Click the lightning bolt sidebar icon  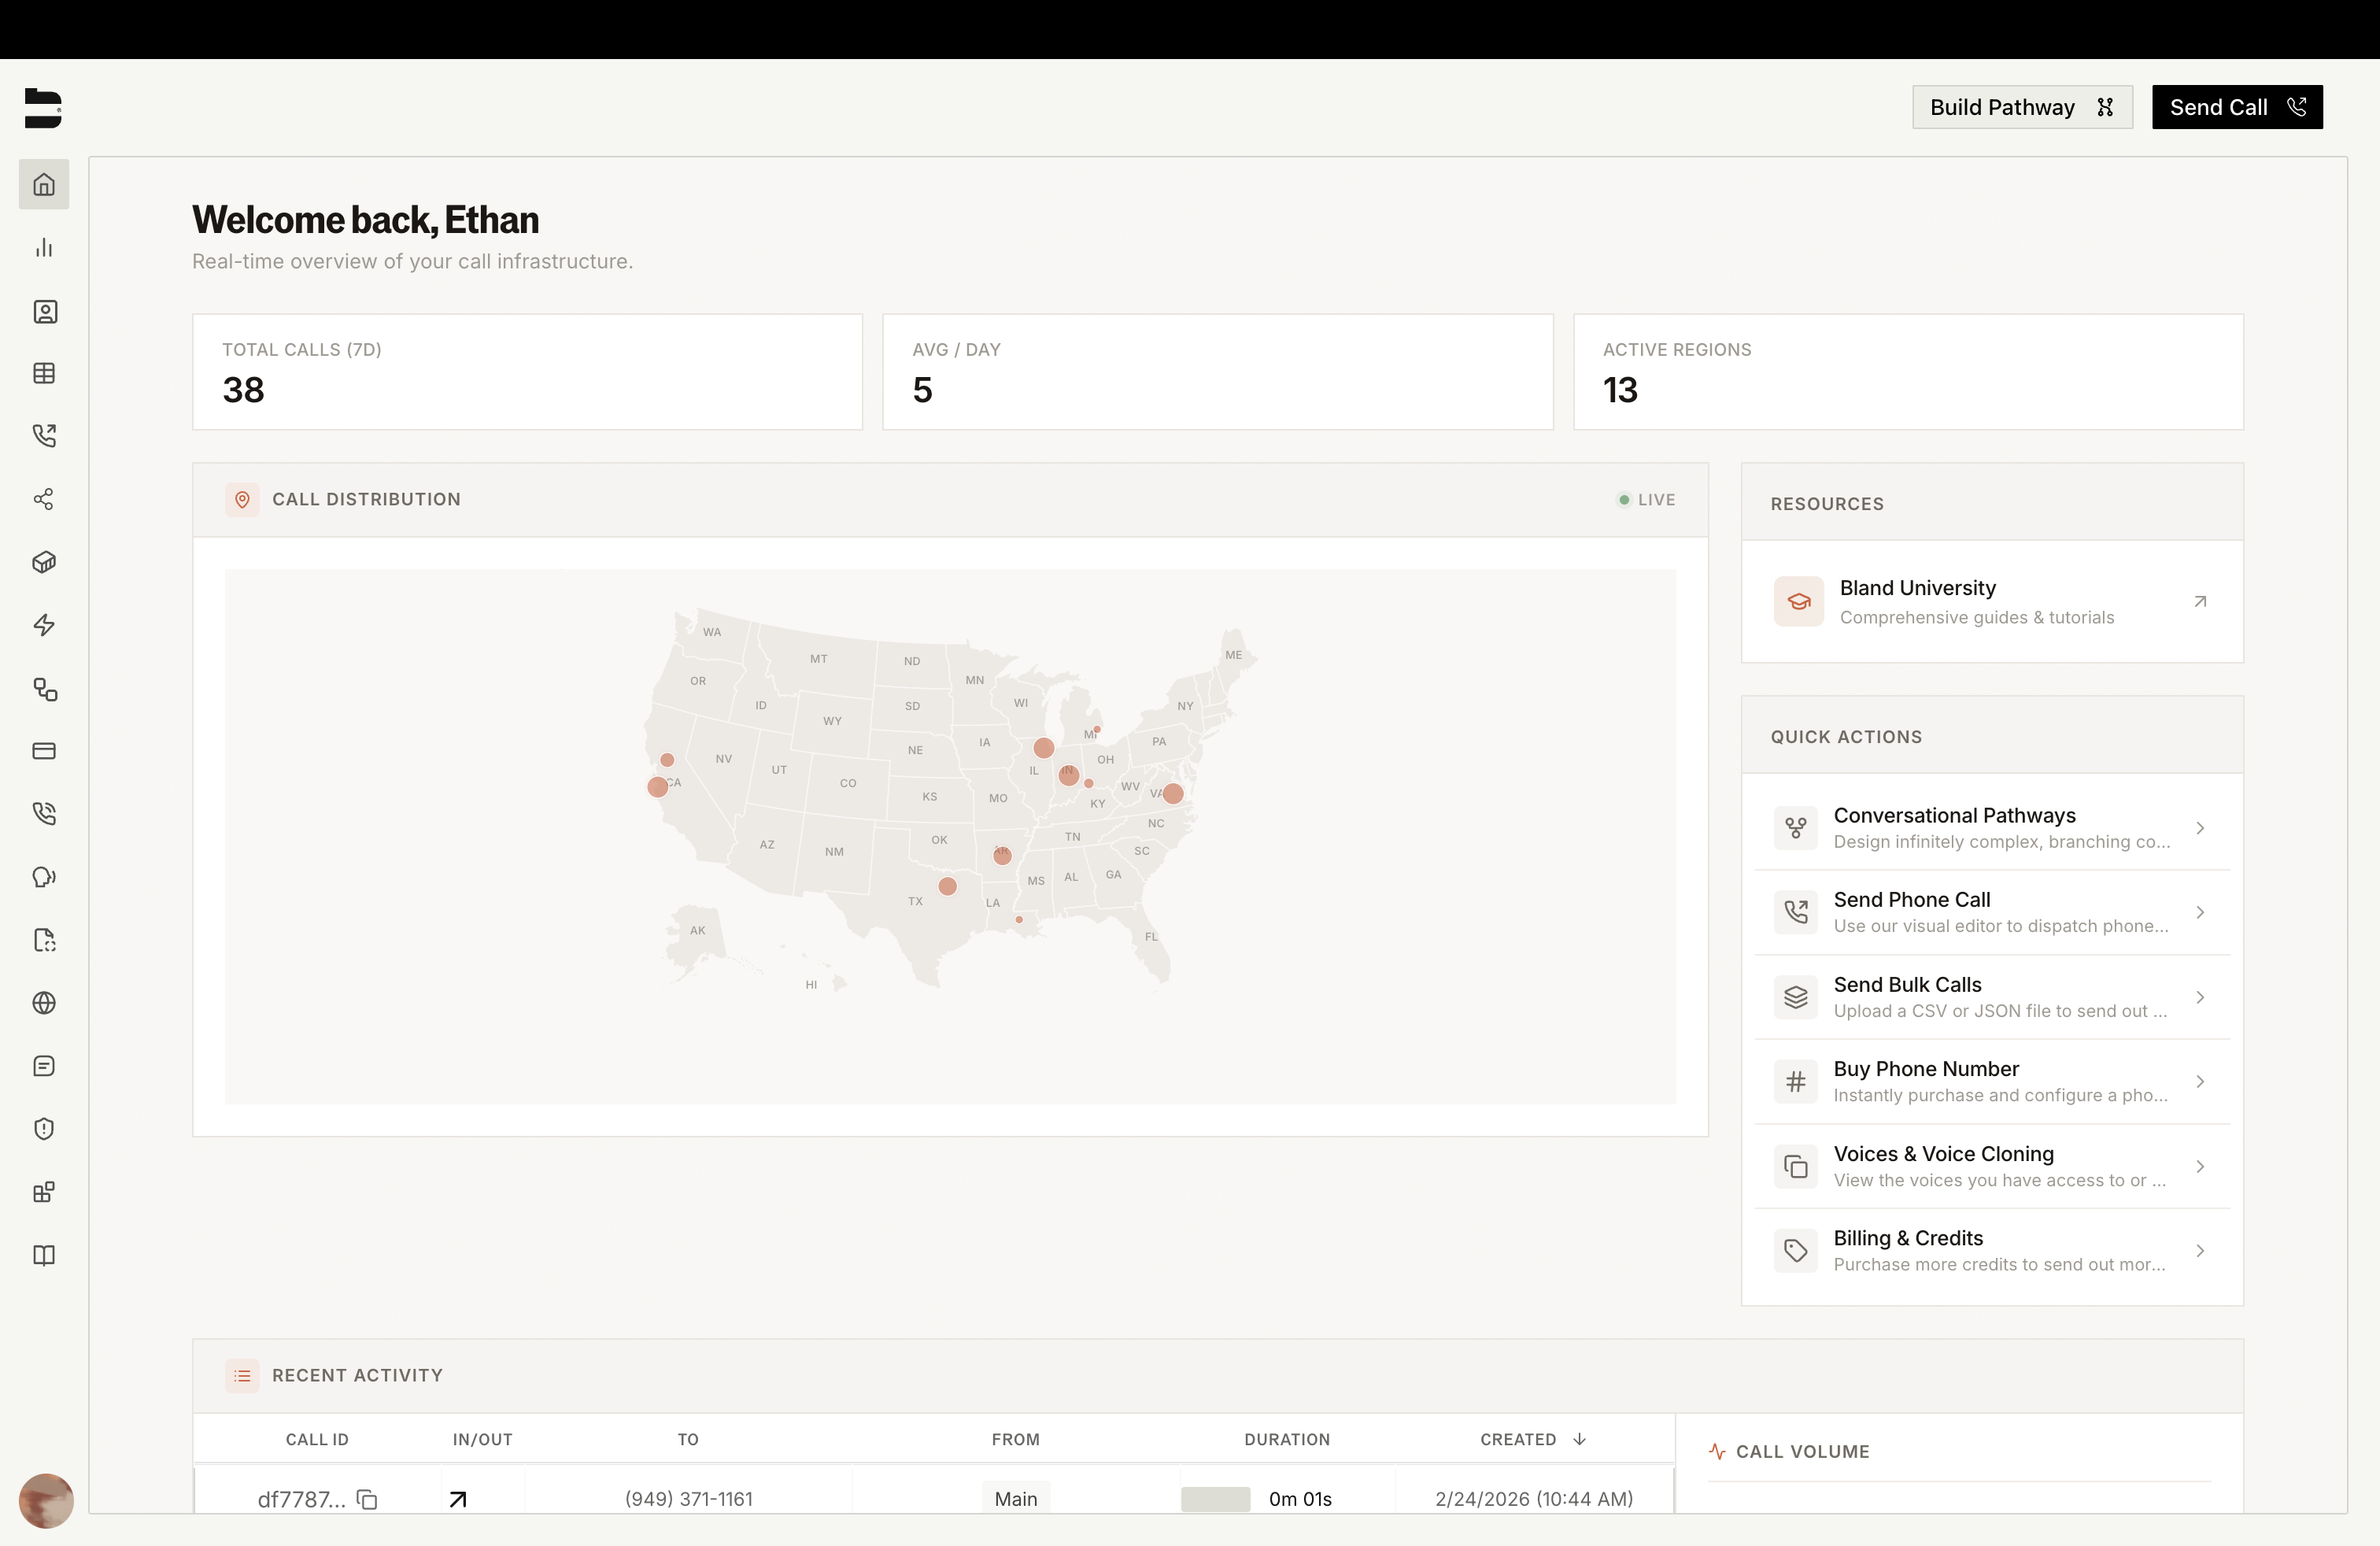click(x=44, y=625)
